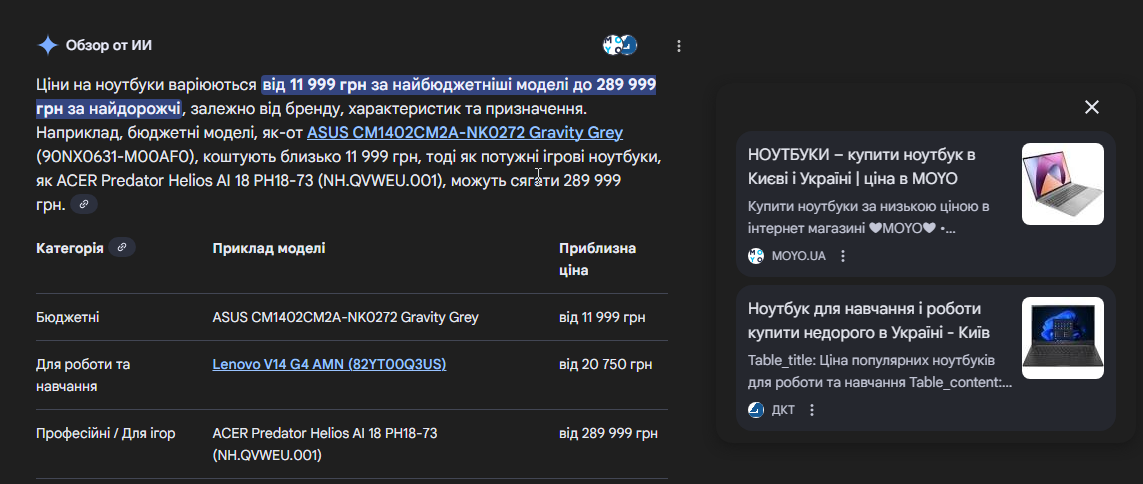Screen dimensions: 1143x484
Task: Click the 'Категорія' column header
Action: pyautogui.click(x=69, y=249)
